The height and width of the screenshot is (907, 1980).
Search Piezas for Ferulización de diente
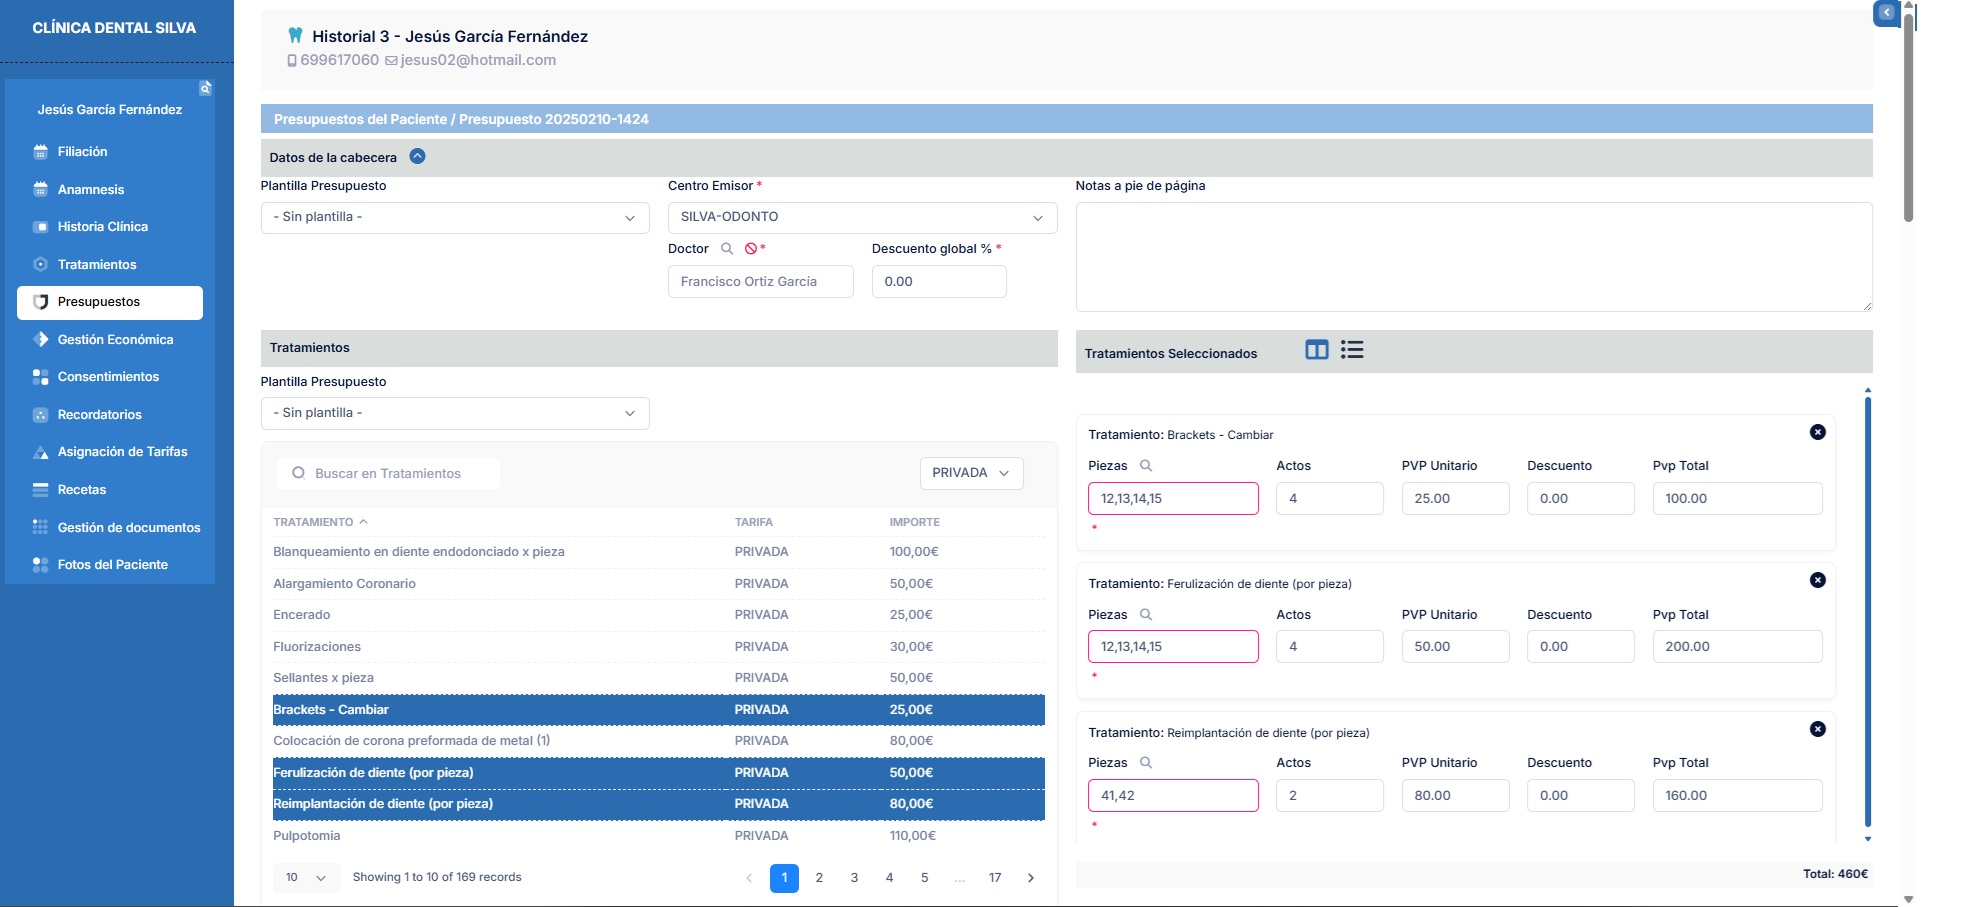coord(1146,614)
